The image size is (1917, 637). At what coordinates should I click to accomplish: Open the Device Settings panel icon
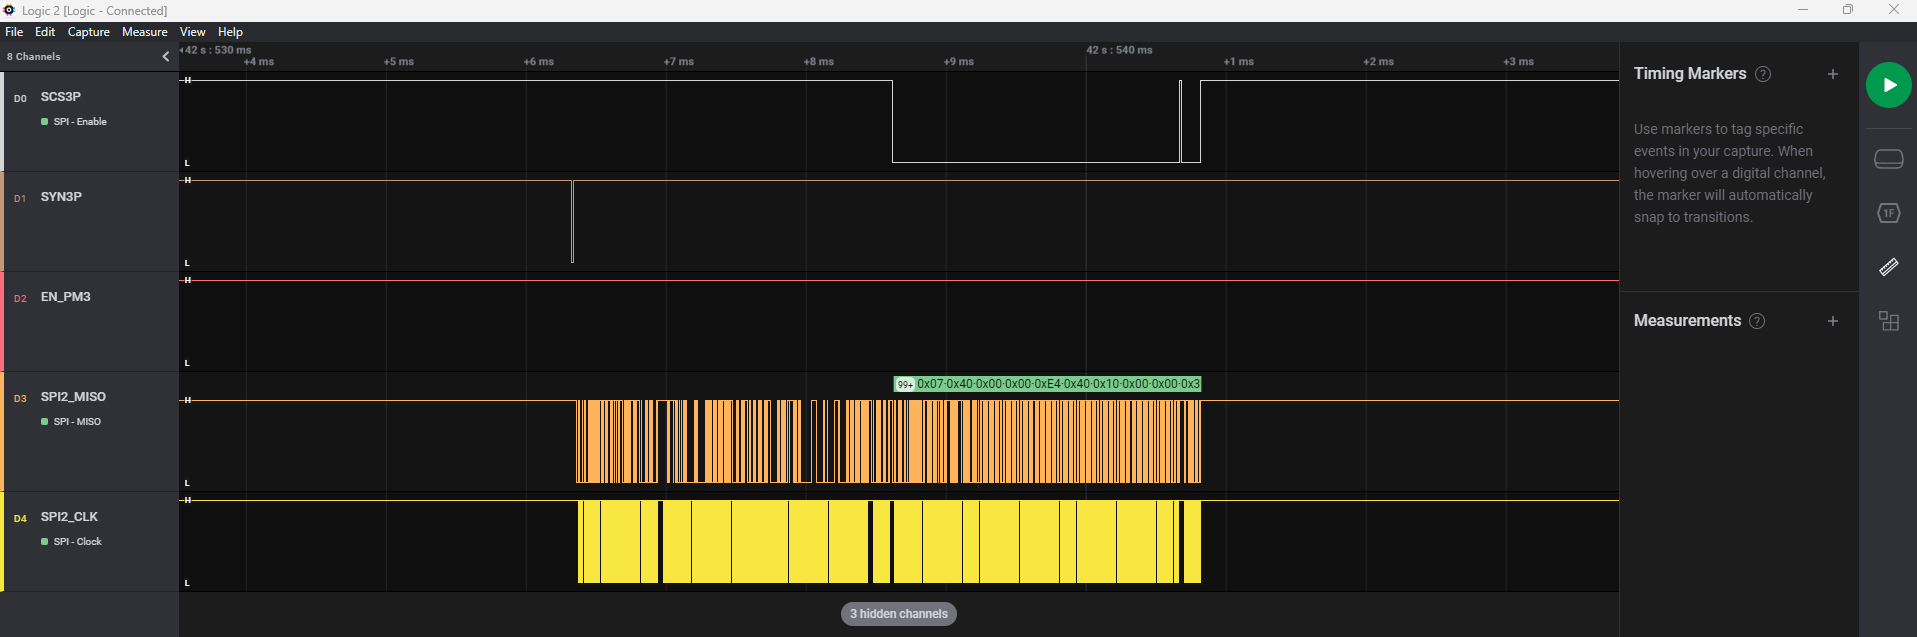click(x=1888, y=160)
